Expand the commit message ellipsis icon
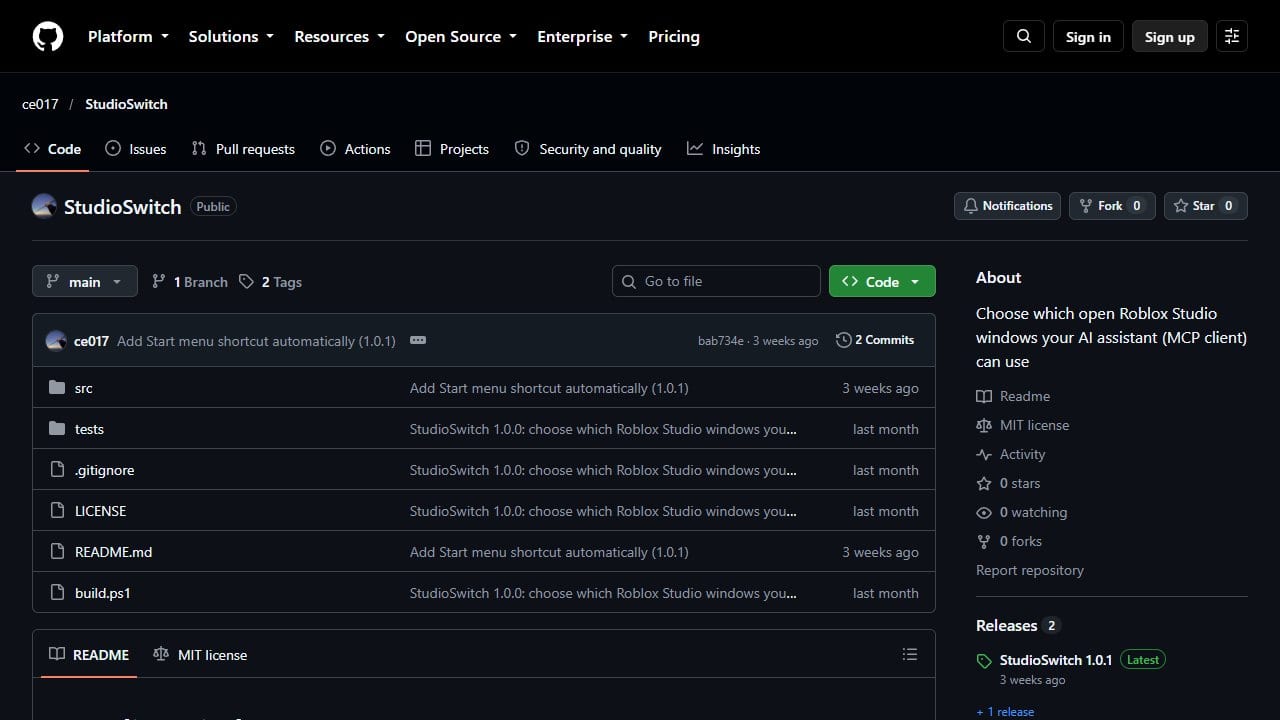 point(418,340)
